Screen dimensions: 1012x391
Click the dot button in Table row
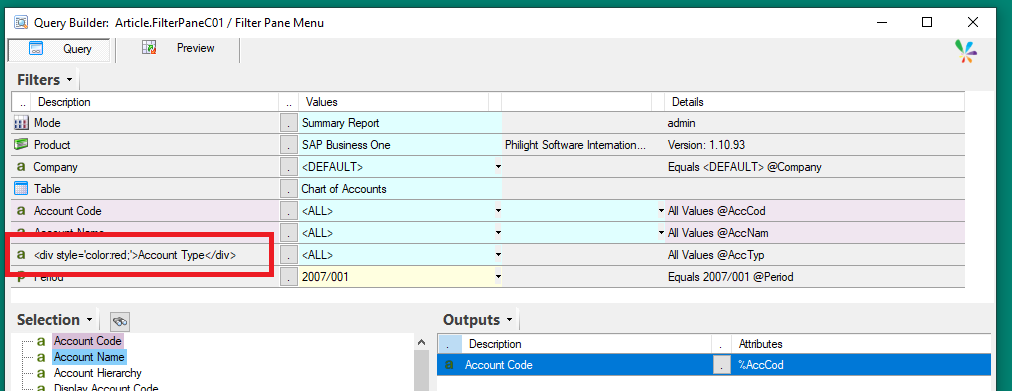click(x=288, y=188)
